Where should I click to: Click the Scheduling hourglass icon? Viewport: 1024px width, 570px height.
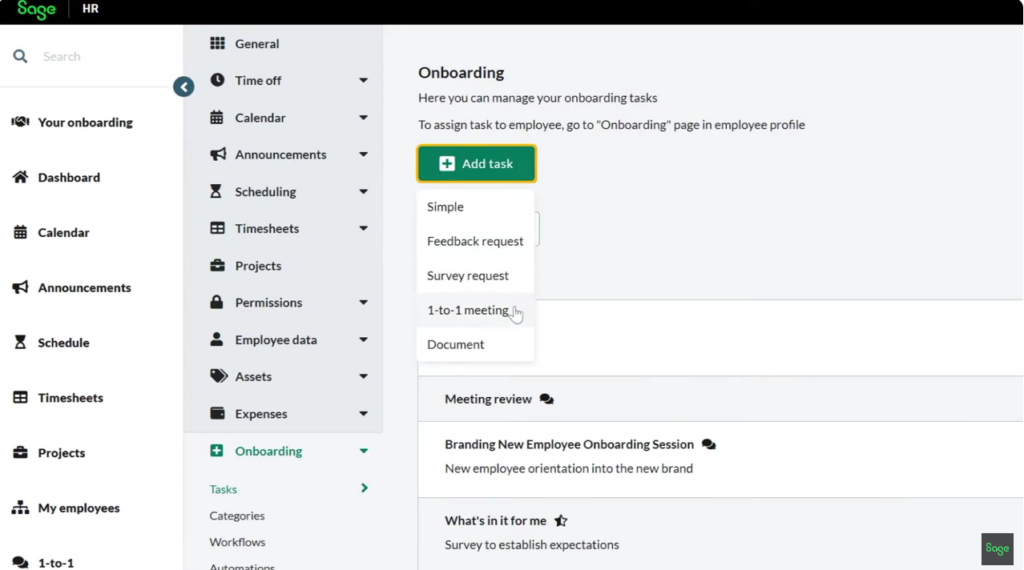[x=216, y=191]
